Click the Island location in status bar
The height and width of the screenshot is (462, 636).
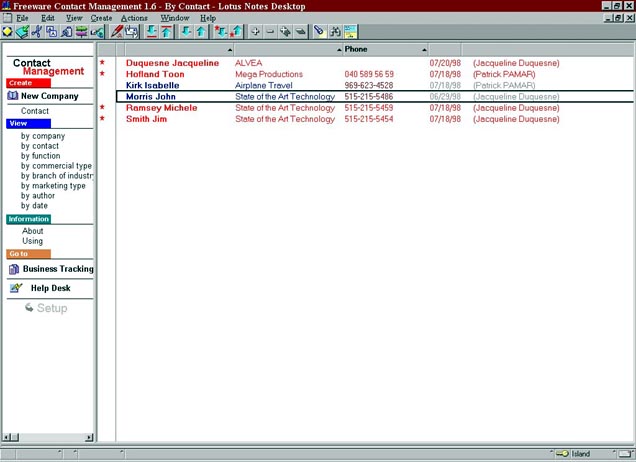(581, 454)
